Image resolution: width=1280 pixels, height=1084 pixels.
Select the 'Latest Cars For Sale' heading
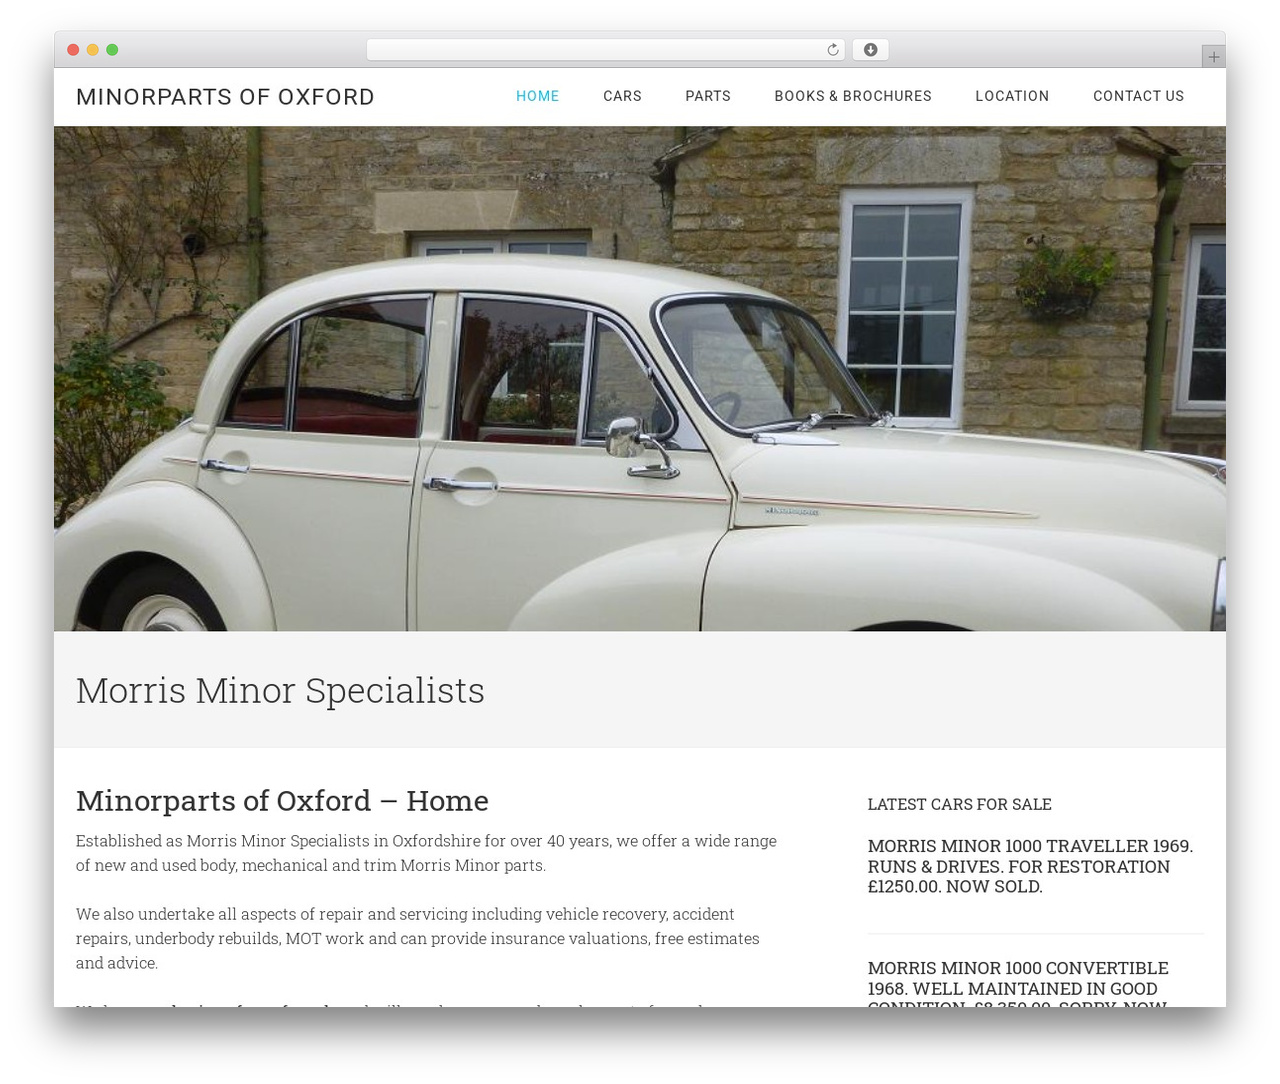pos(959,804)
